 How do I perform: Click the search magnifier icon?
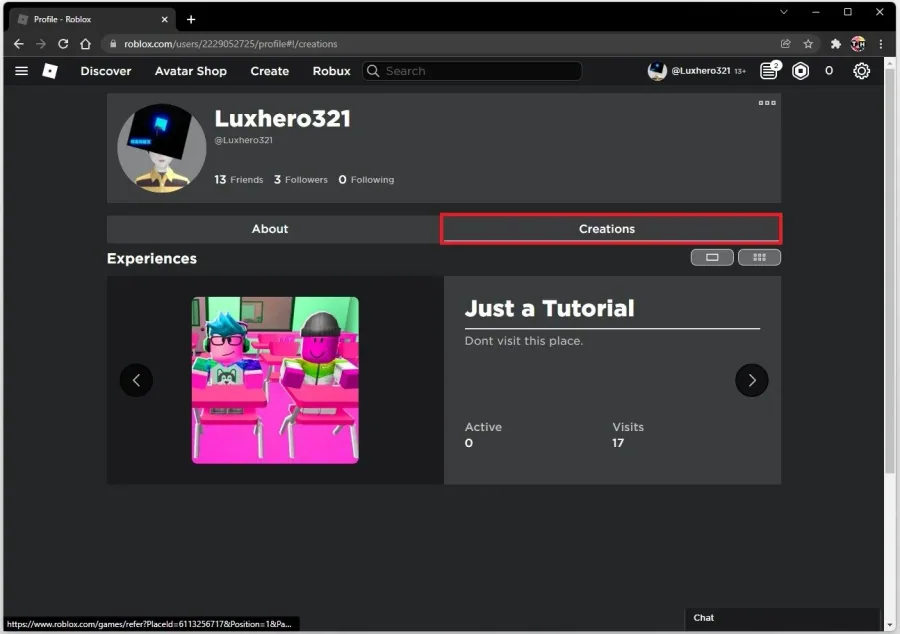coord(373,71)
